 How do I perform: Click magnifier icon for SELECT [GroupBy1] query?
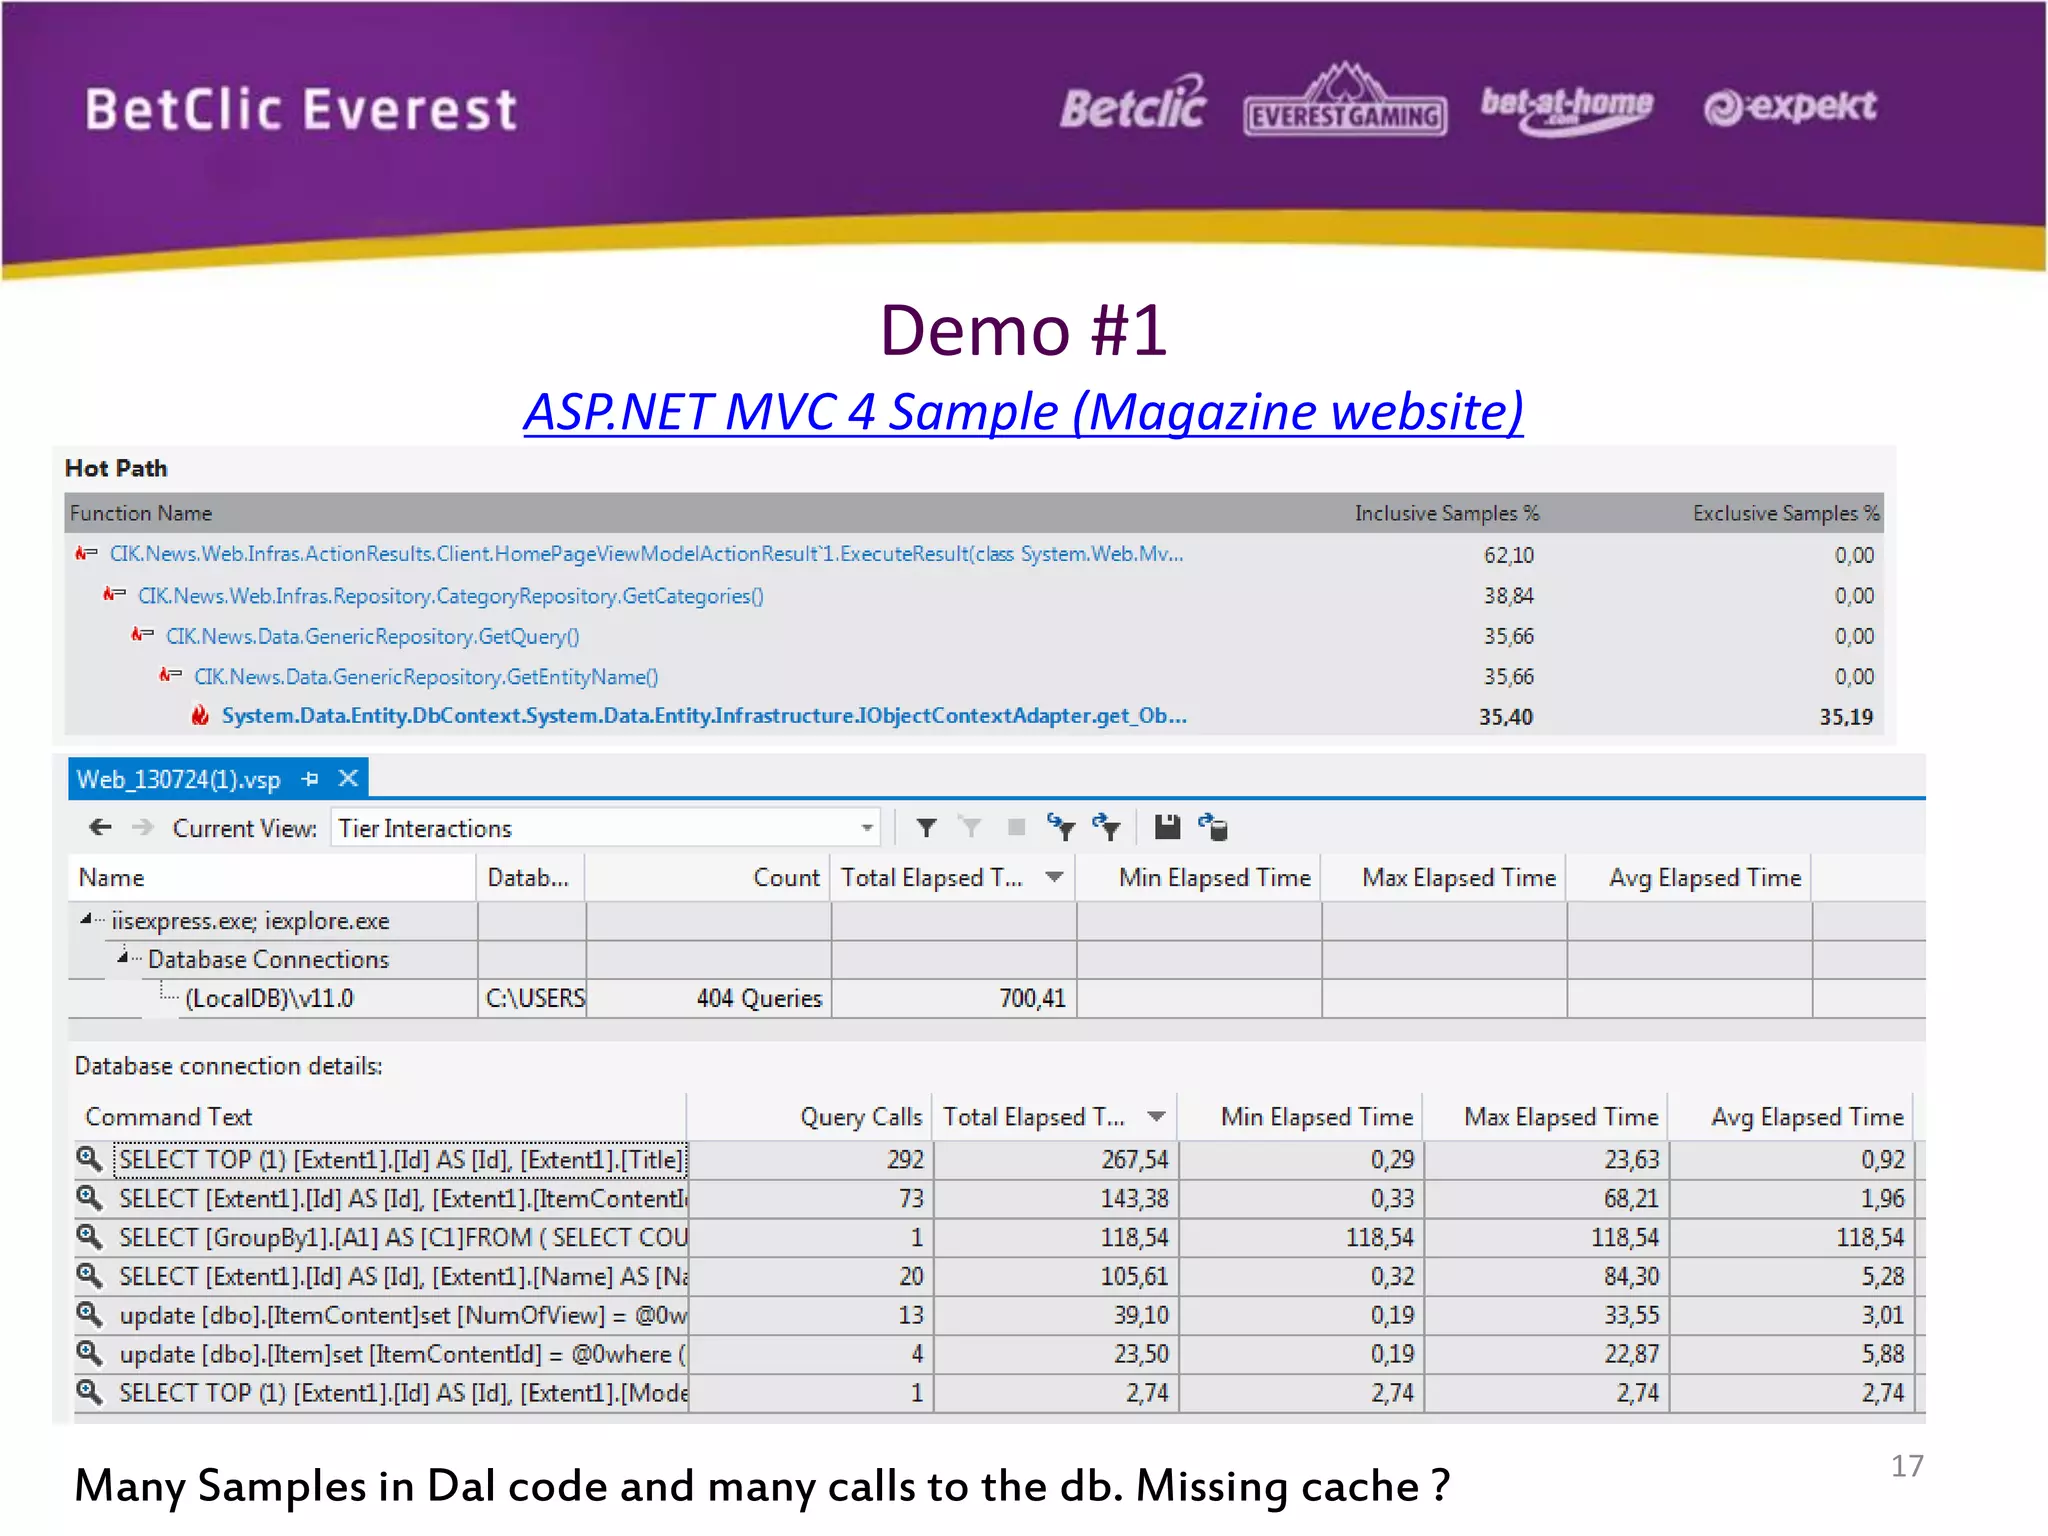pyautogui.click(x=89, y=1236)
